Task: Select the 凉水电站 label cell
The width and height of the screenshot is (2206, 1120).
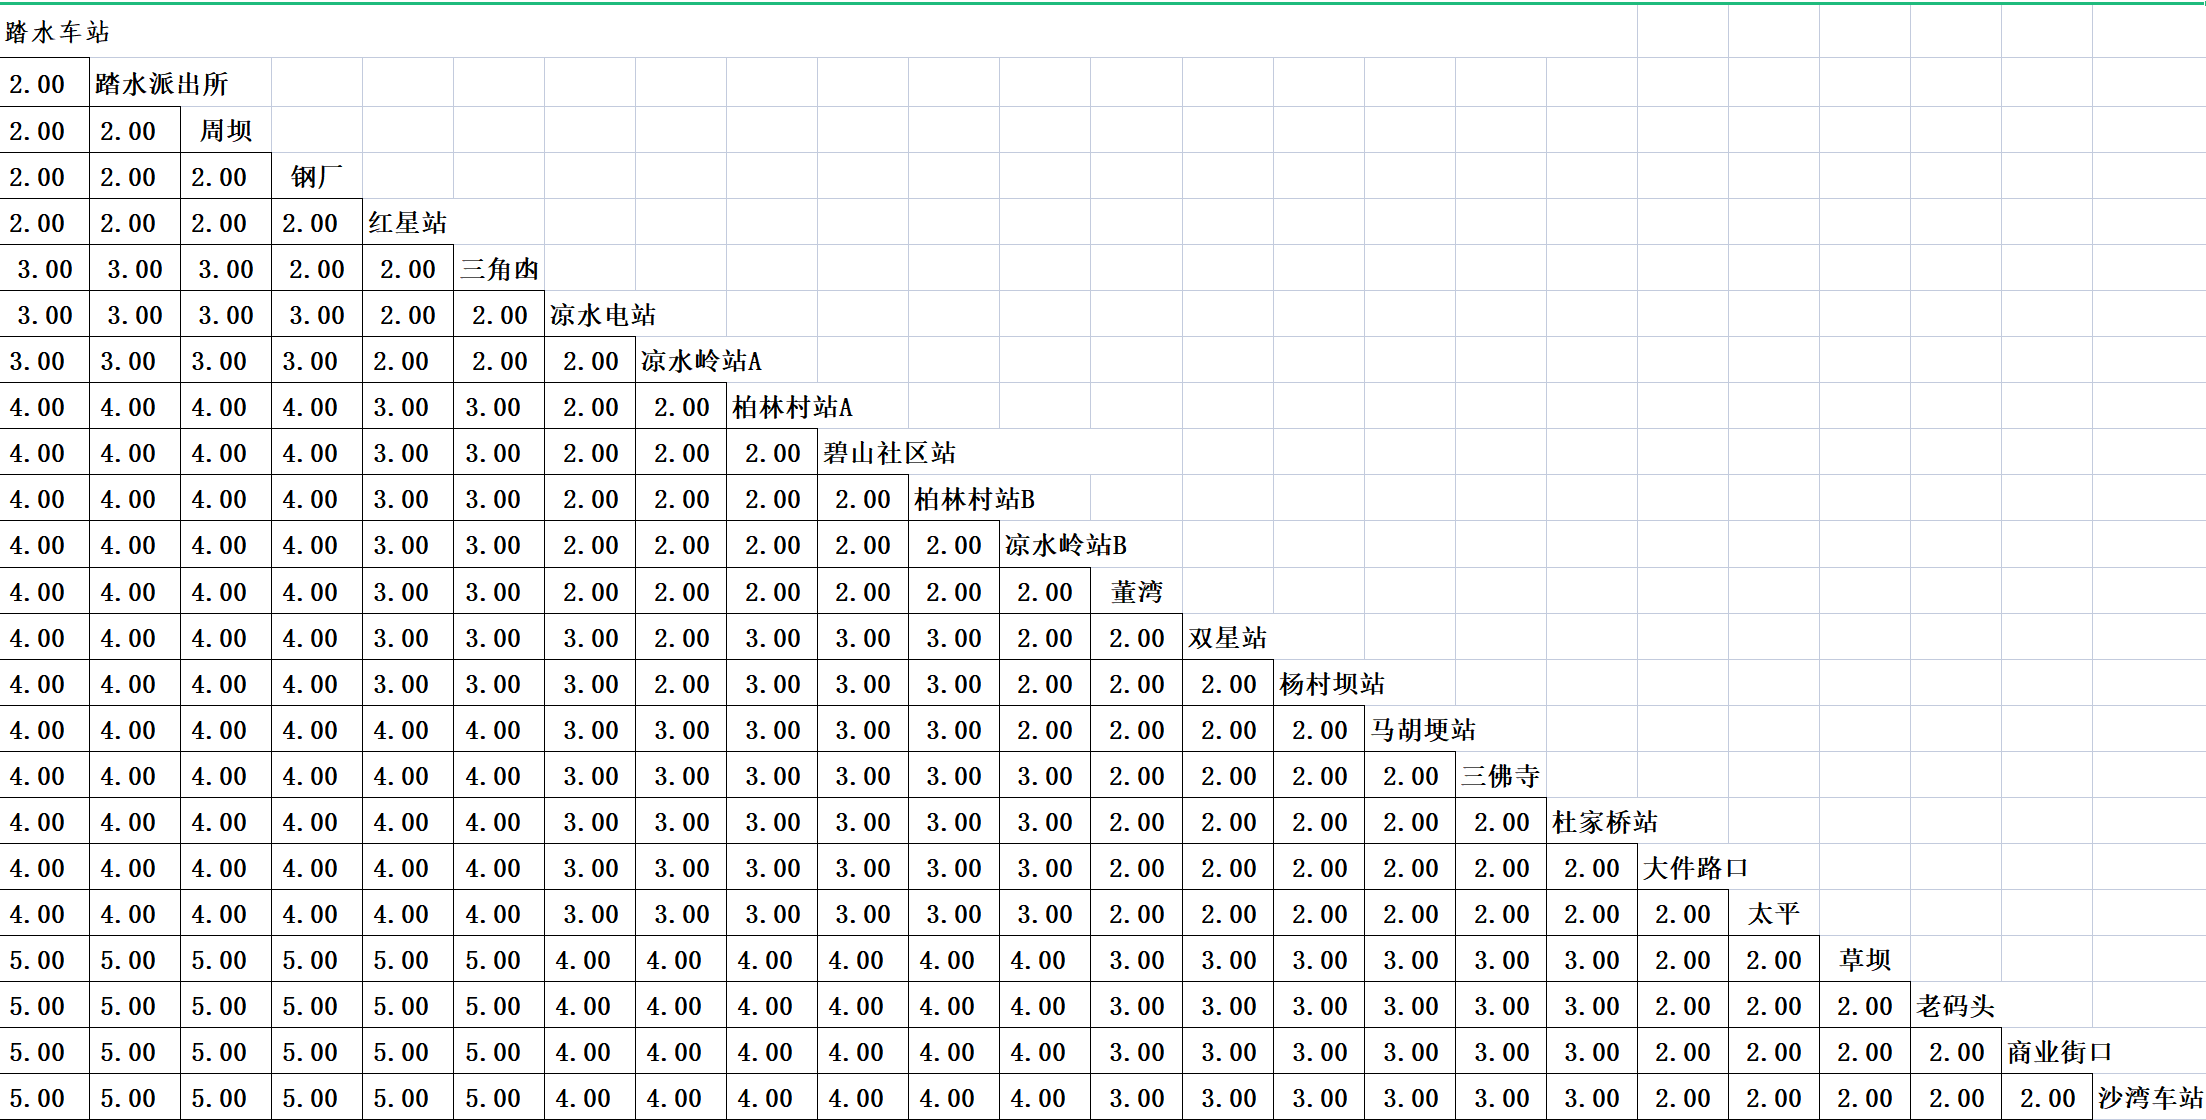Action: (603, 314)
